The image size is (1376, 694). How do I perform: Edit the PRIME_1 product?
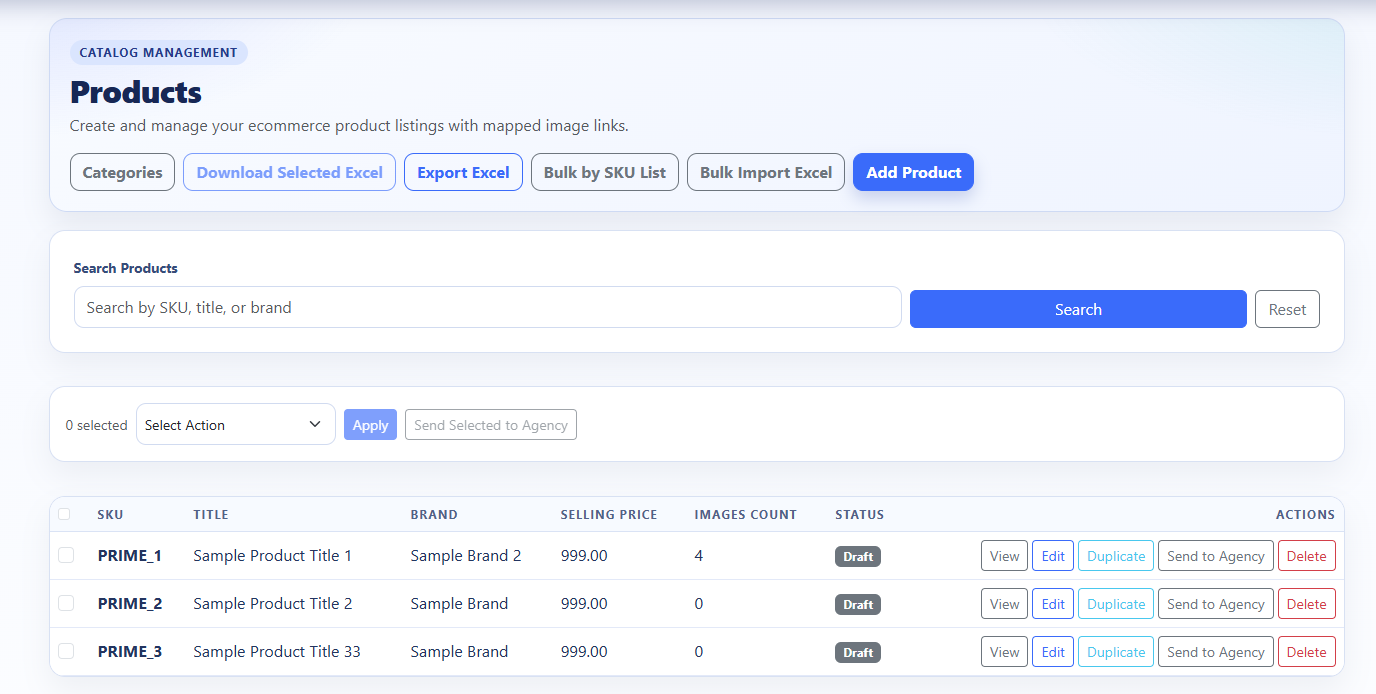point(1053,556)
